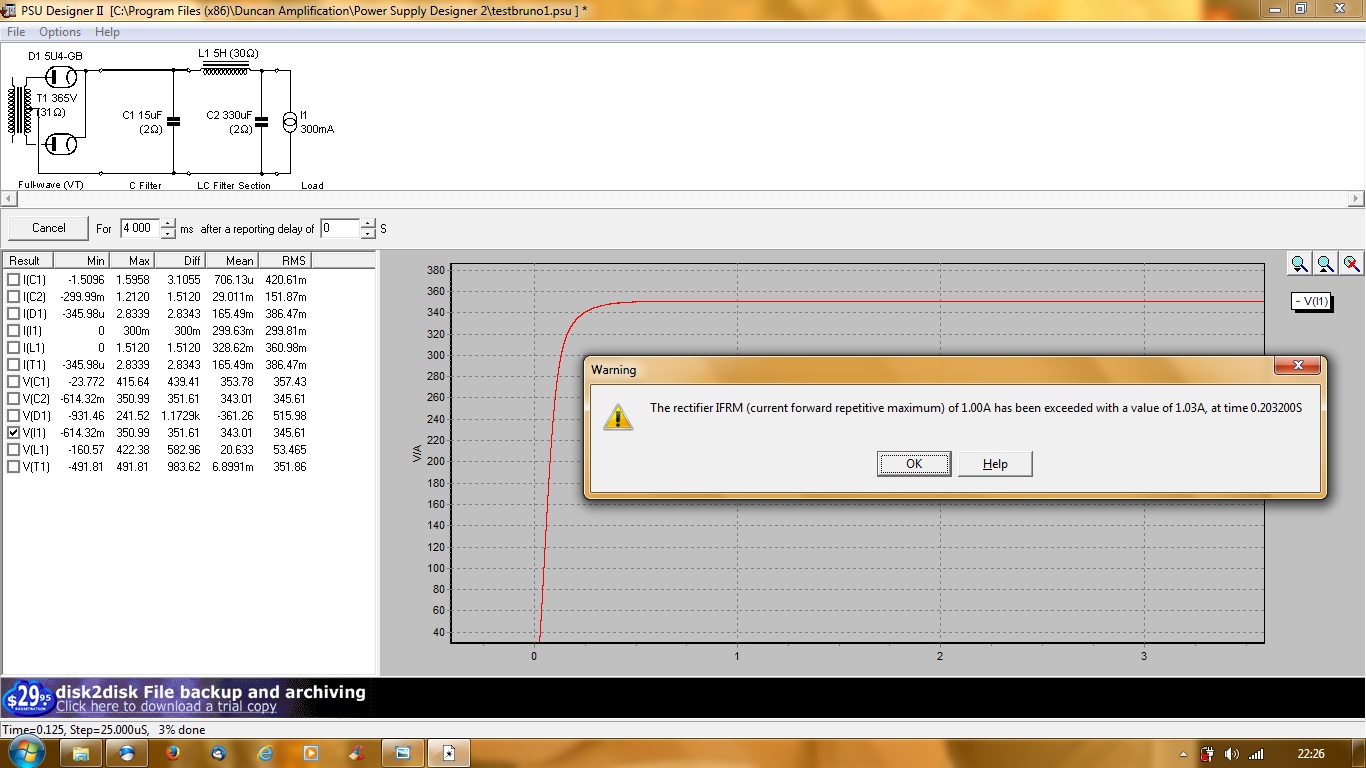Enable the V(C1) trace checkbox
This screenshot has height=768, width=1366.
(13, 382)
